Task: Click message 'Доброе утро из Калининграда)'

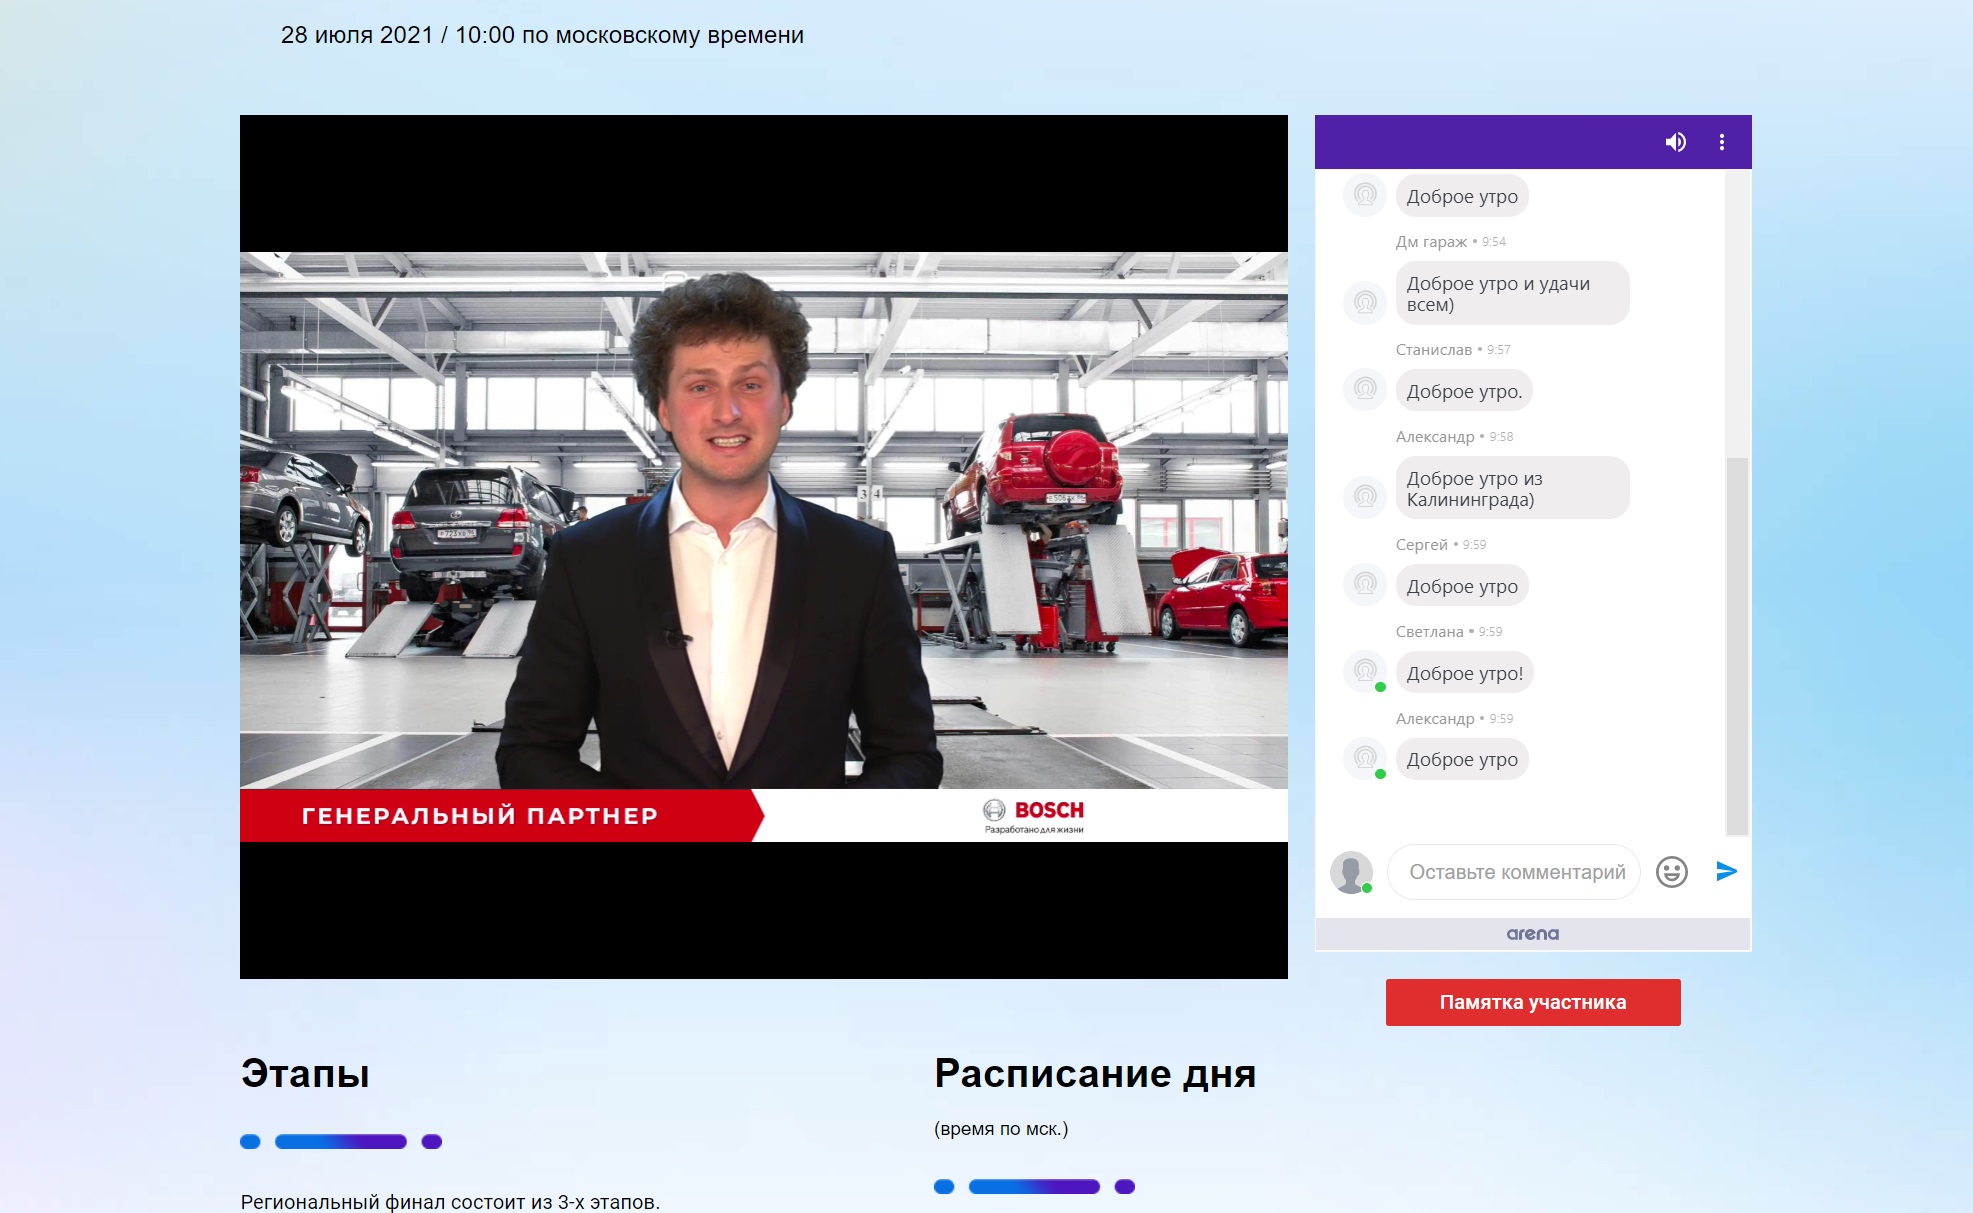Action: click(1513, 488)
